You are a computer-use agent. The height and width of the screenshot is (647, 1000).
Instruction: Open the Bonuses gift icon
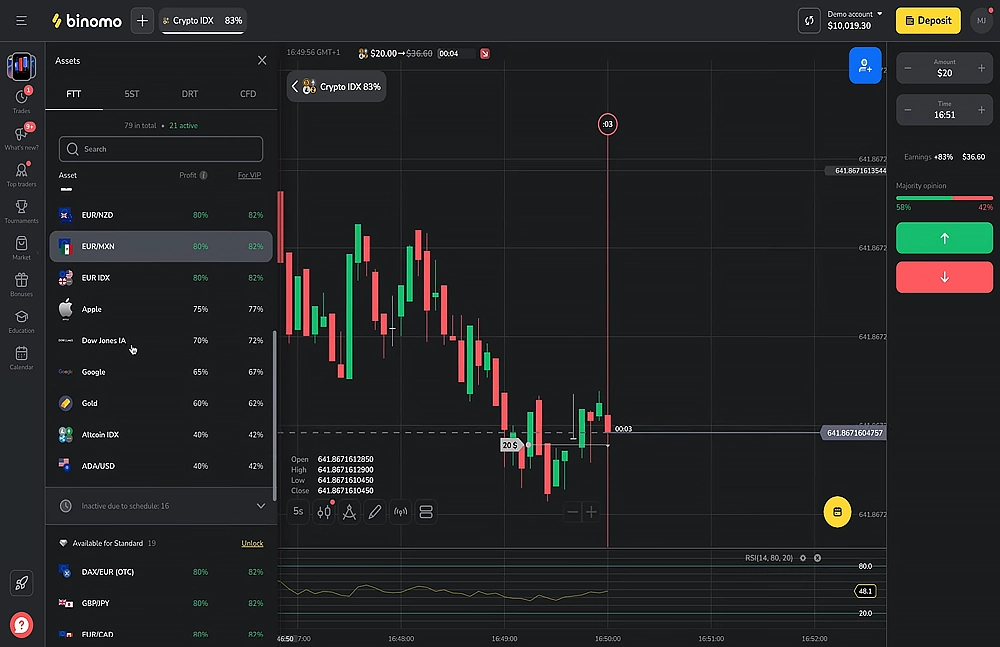tap(22, 280)
